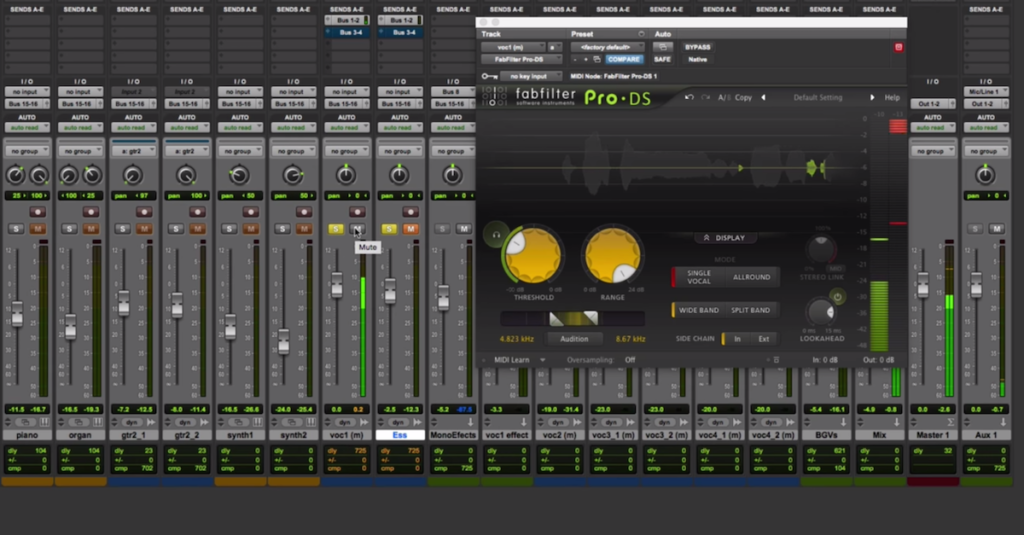Go to previous preset with left arrow
Image resolution: width=1024 pixels, height=535 pixels.
763,97
